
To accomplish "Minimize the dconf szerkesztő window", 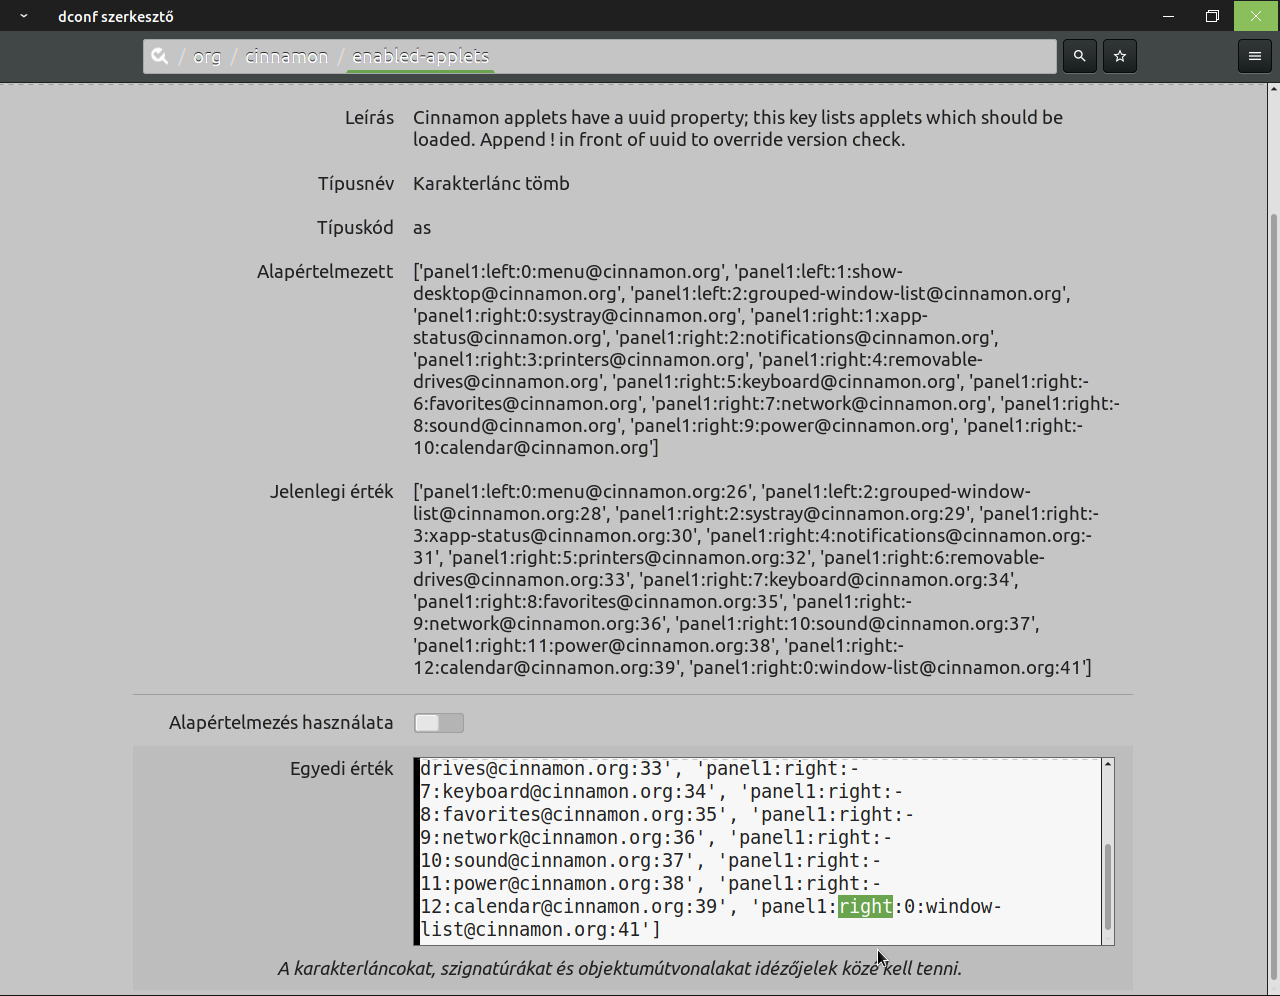I will tap(1168, 16).
